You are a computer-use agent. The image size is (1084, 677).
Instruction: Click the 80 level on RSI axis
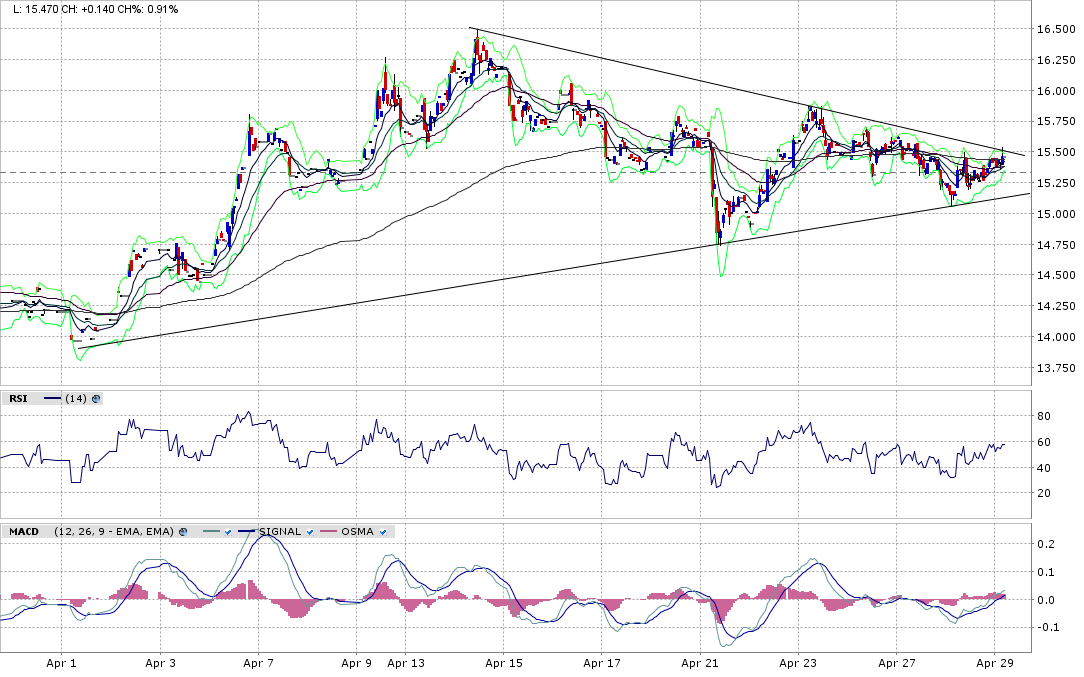pos(1043,416)
